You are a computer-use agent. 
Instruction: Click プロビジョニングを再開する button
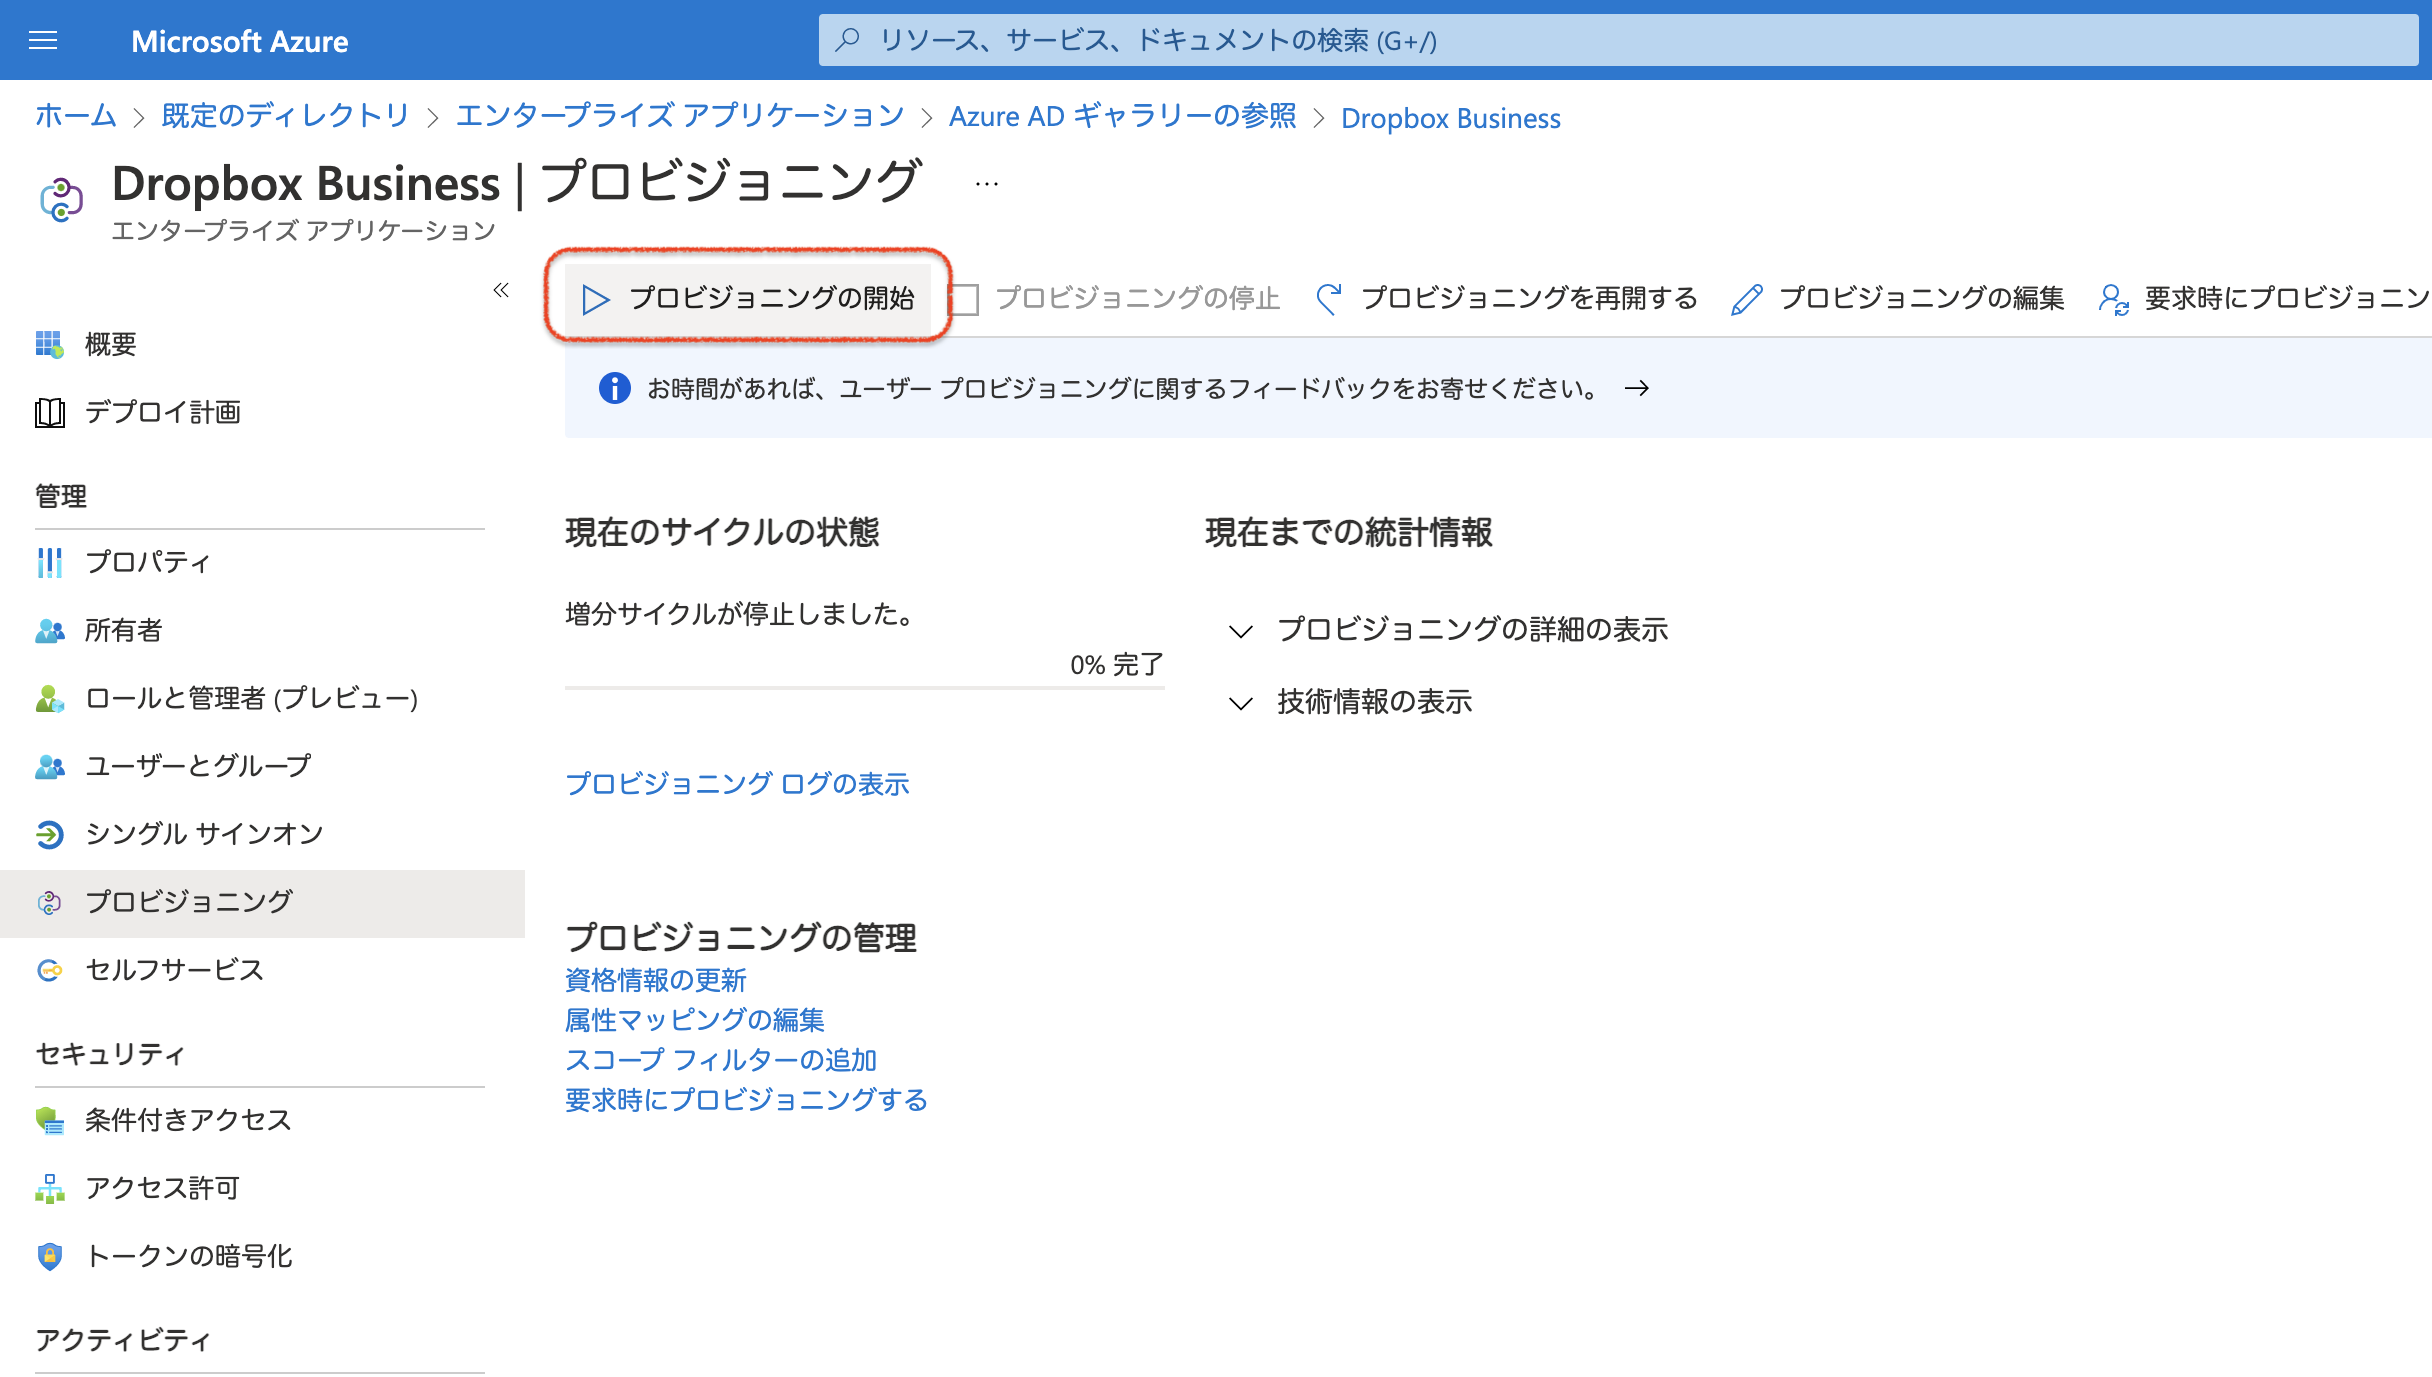point(1507,299)
